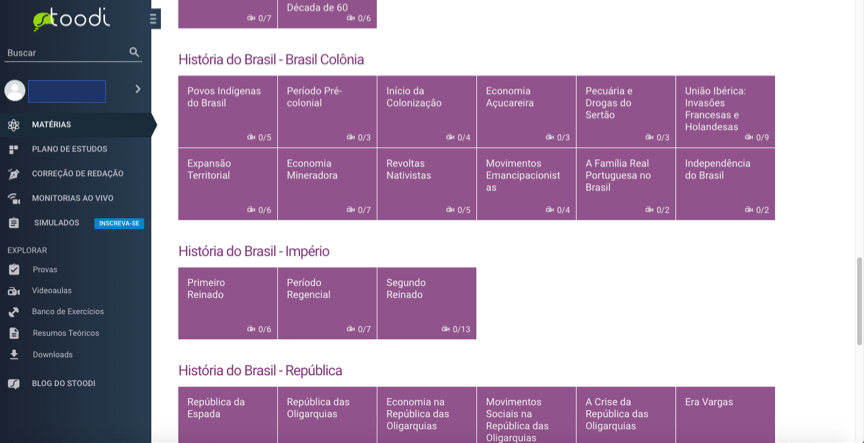Click the Stoodi logo

(71, 19)
